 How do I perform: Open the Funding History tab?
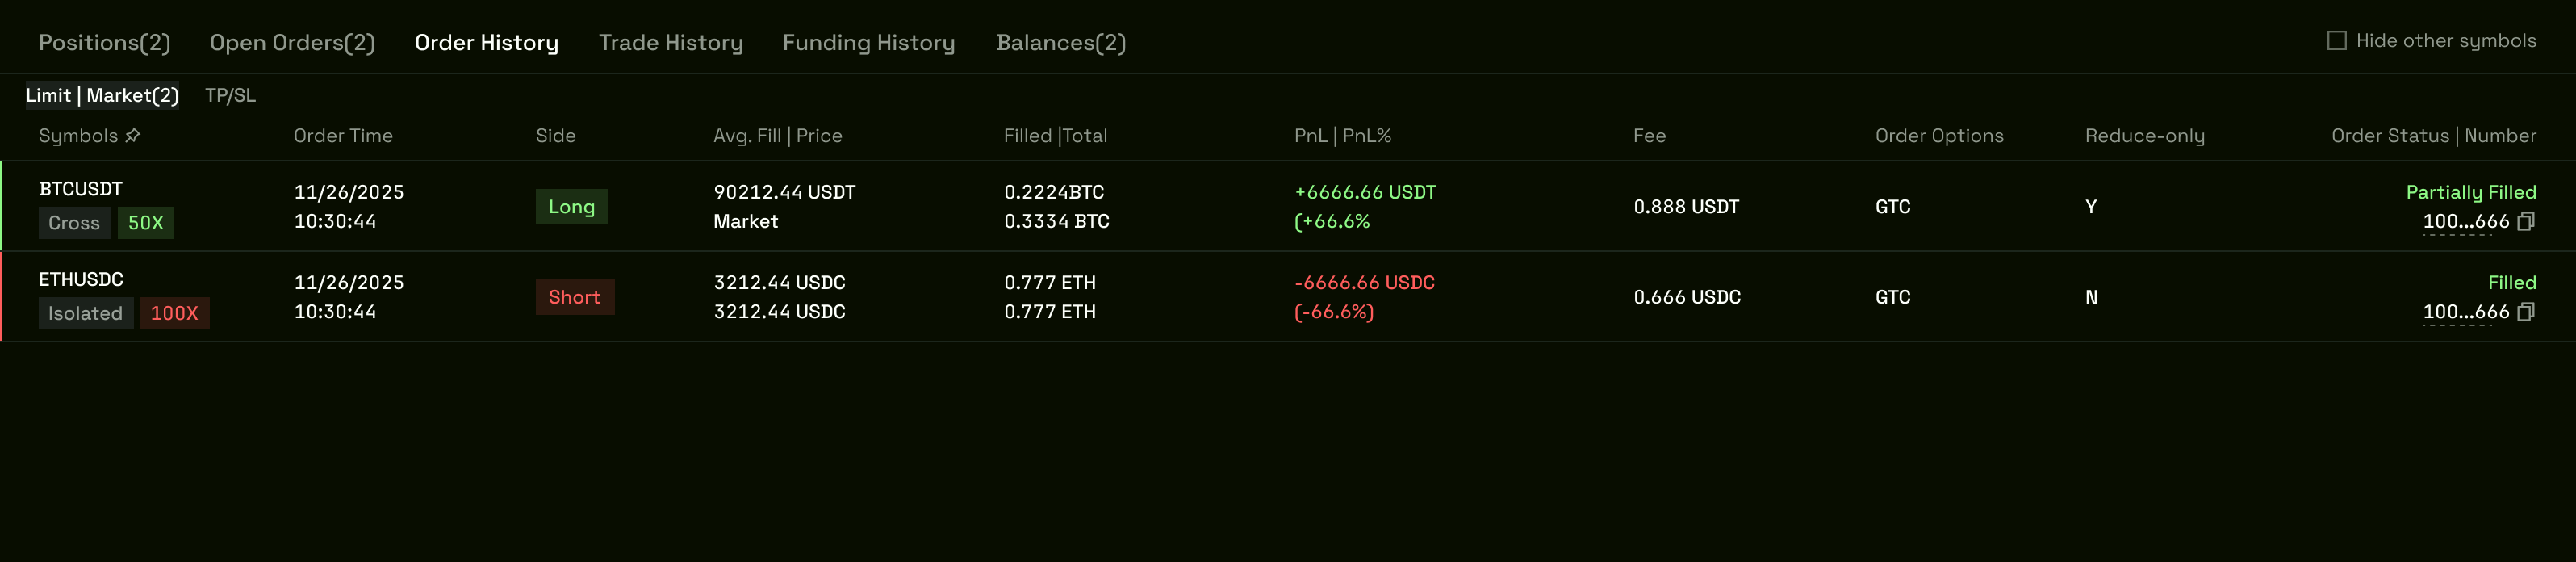(868, 42)
